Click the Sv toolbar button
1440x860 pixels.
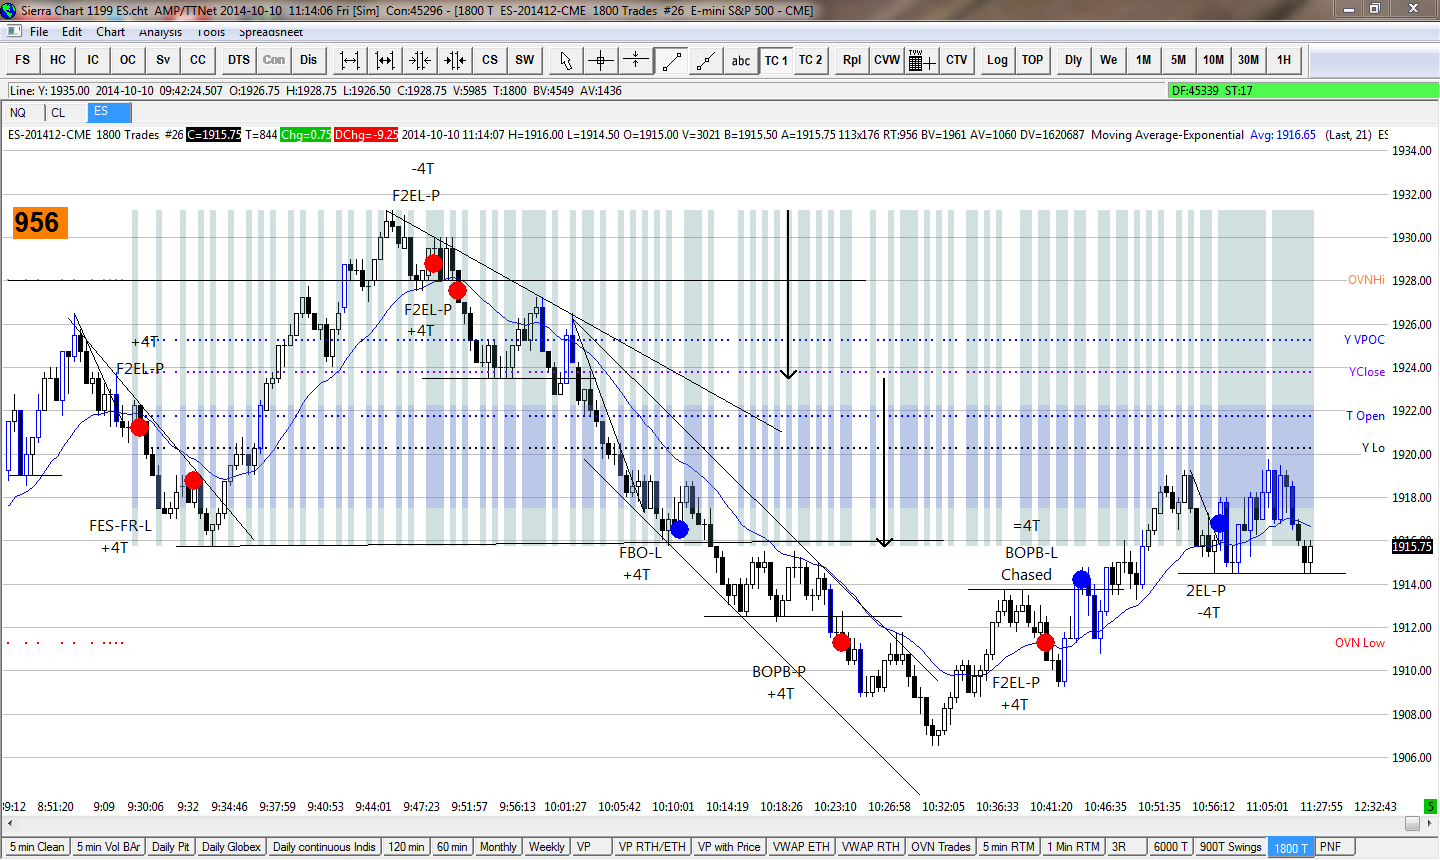coord(163,60)
